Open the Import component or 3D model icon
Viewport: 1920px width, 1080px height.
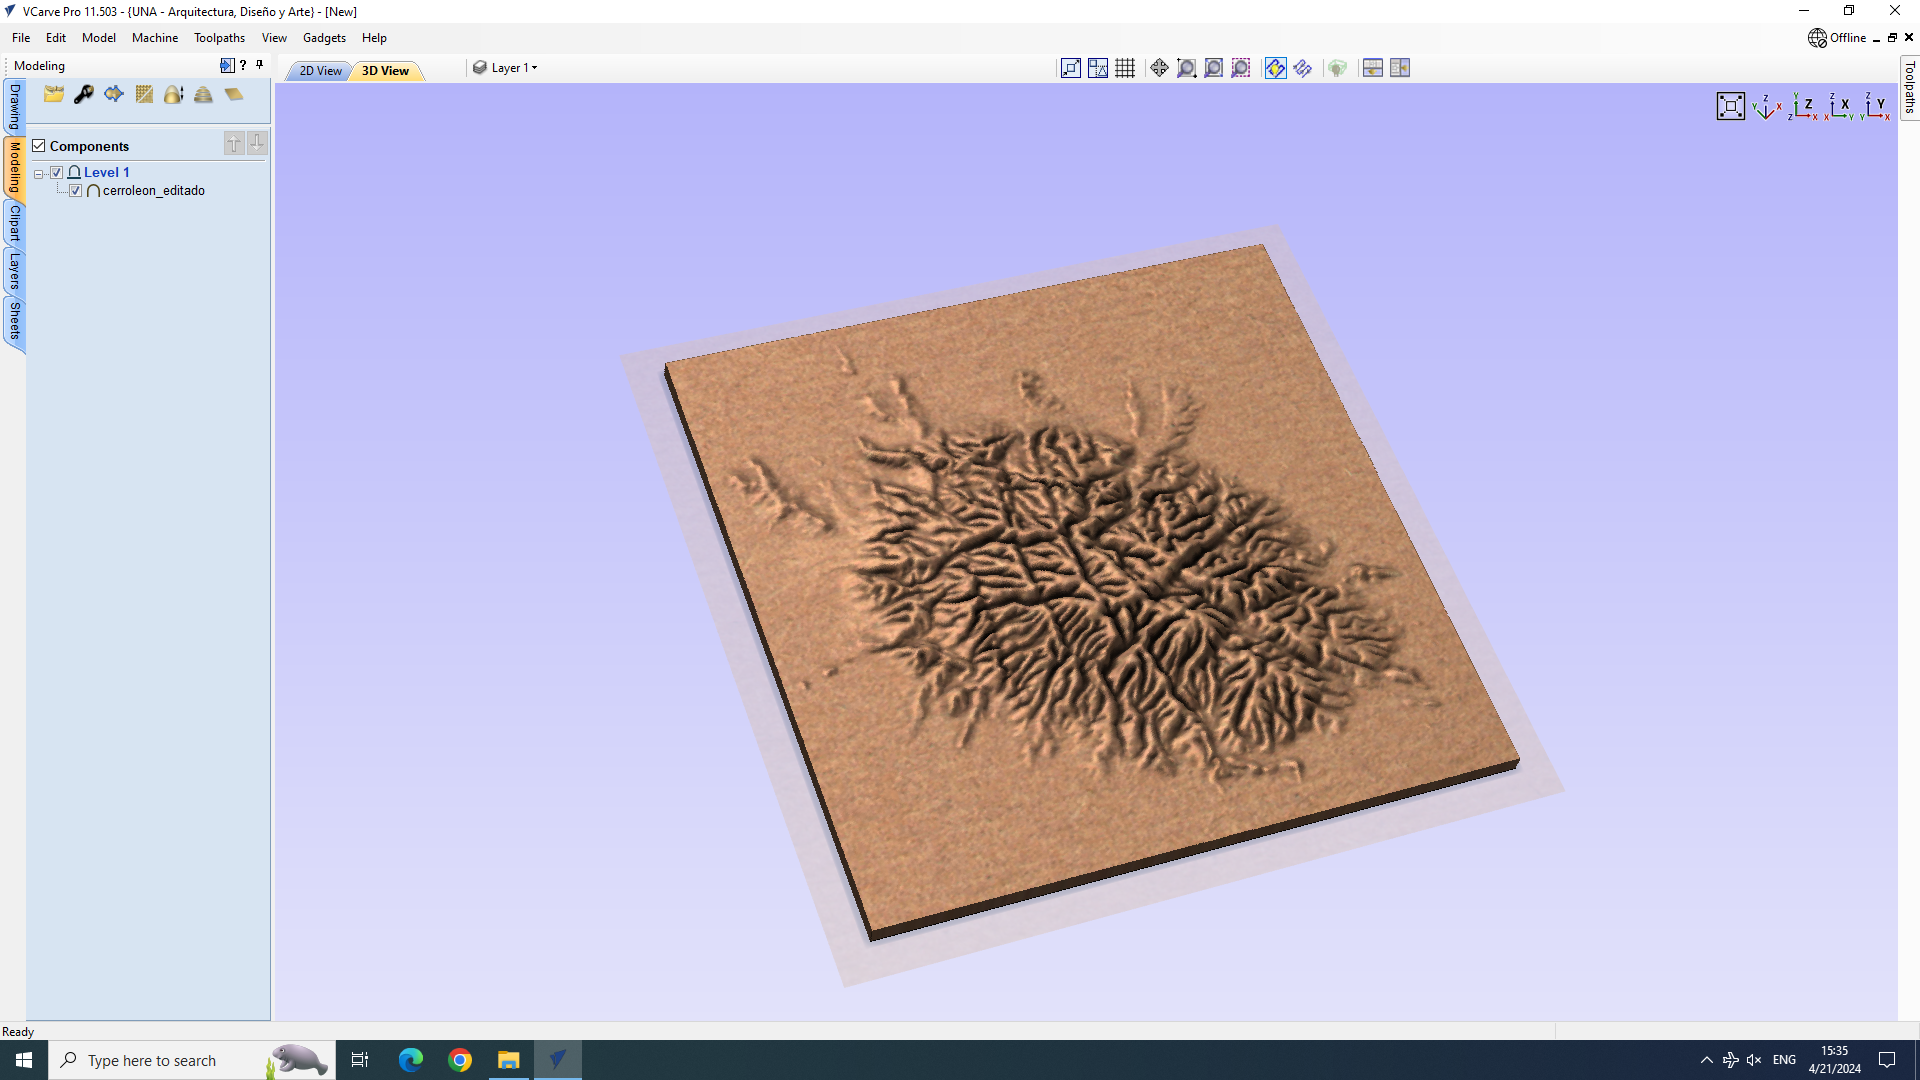click(54, 94)
